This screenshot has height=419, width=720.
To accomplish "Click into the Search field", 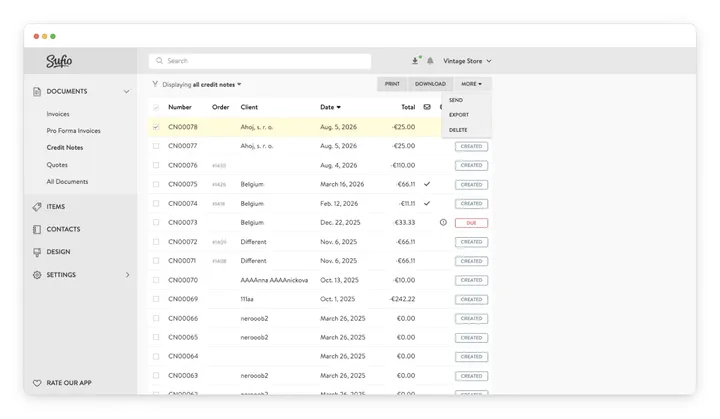I will click(260, 61).
